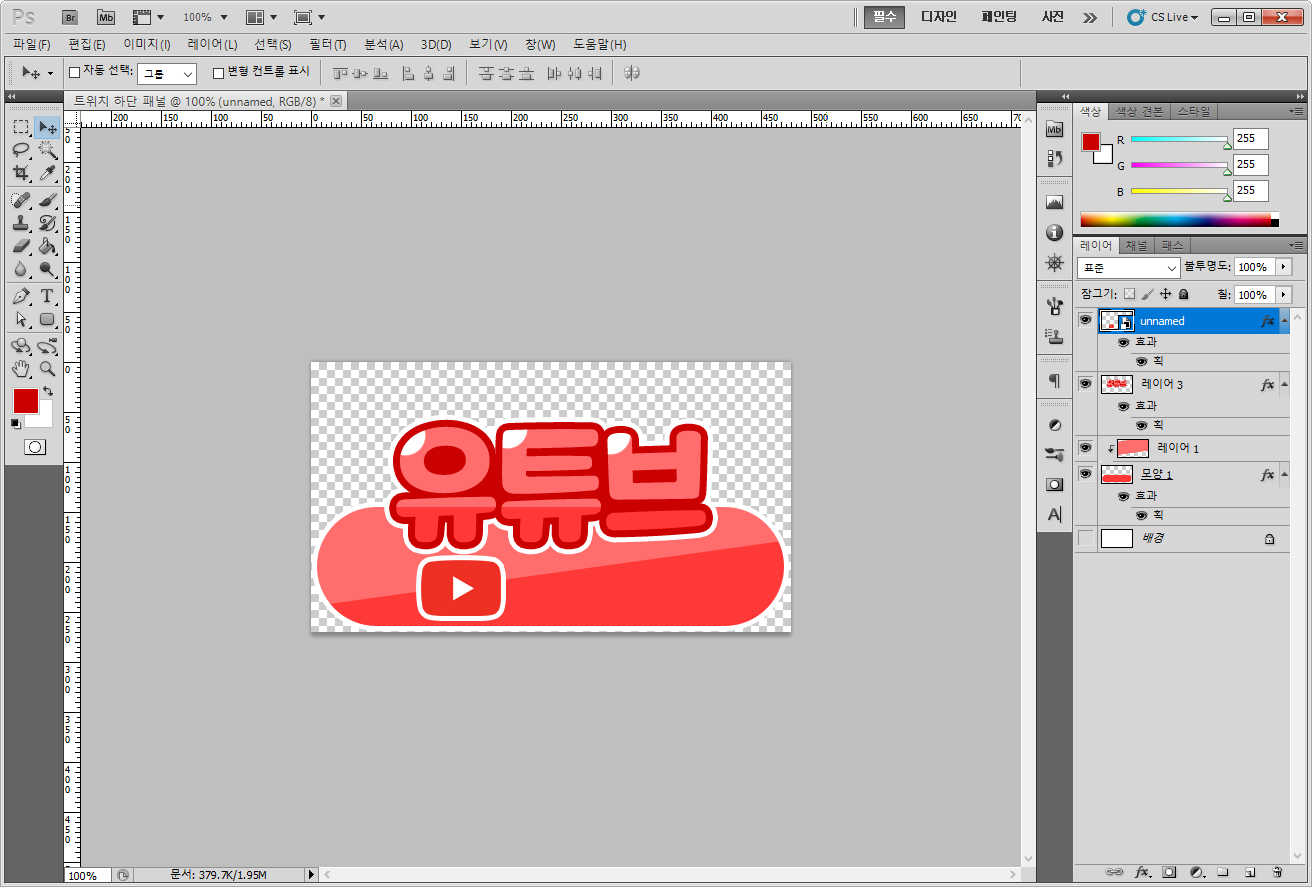Switch to the 채널 tab
This screenshot has height=887, width=1312.
pyautogui.click(x=1137, y=246)
